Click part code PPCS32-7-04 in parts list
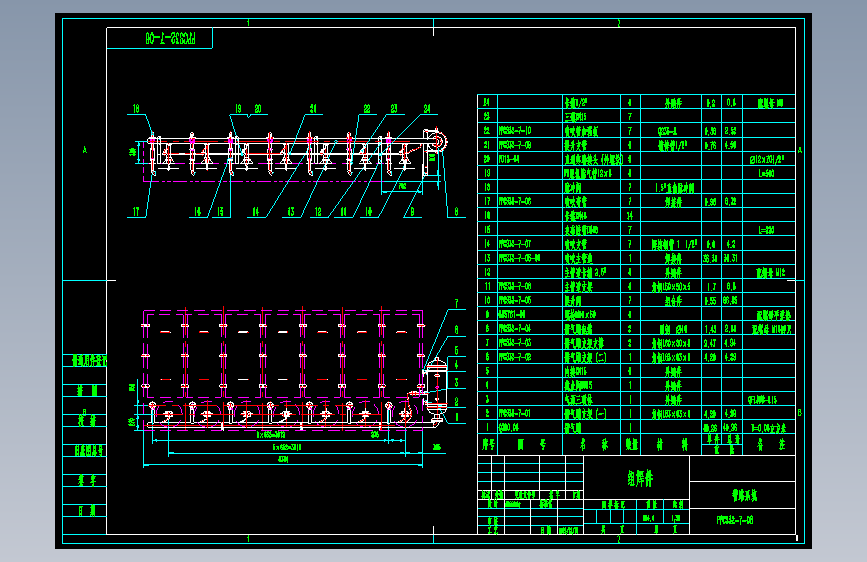 pyautogui.click(x=515, y=328)
